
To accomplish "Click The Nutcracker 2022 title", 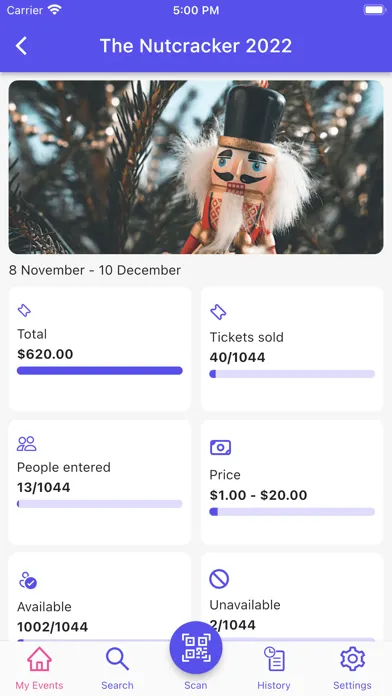I will (196, 46).
